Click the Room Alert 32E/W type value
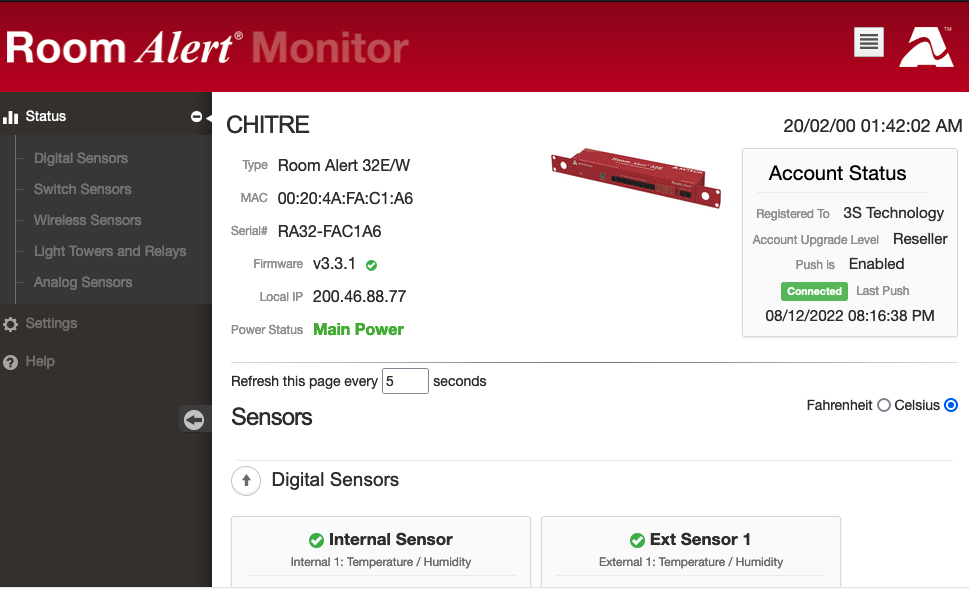The height and width of the screenshot is (589, 969). pos(344,166)
